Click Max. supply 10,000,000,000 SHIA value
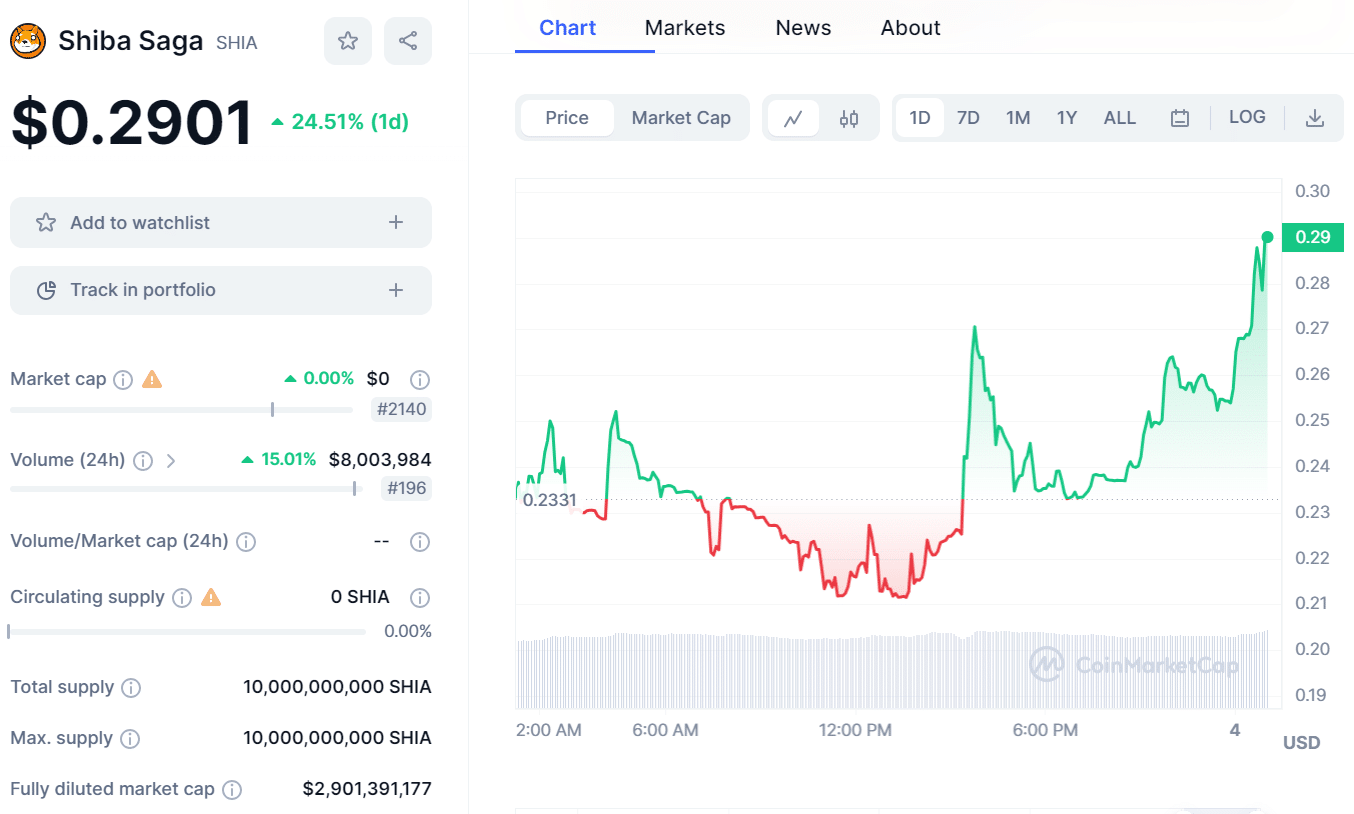This screenshot has width=1354, height=814. tap(337, 738)
